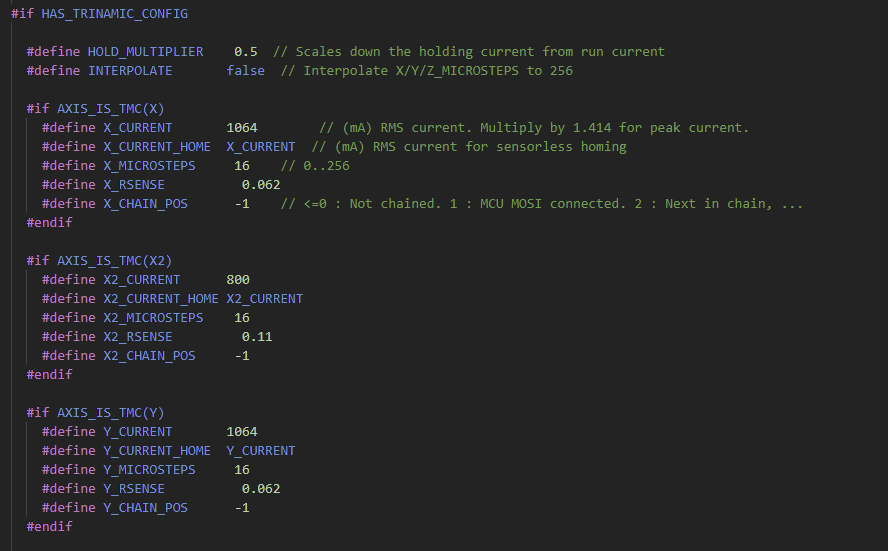The image size is (888, 551).
Task: Click the X_RSENSE value 0.062
Action: (x=261, y=185)
